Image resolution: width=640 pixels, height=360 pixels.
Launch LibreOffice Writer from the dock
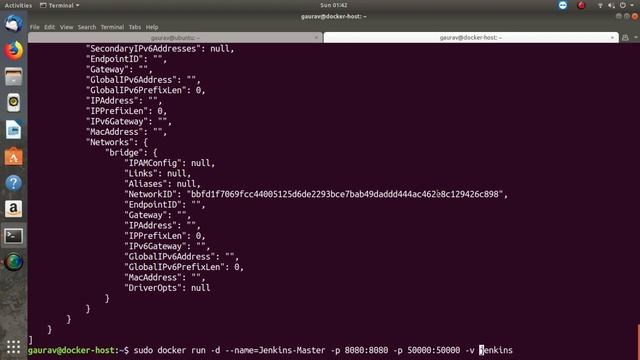[x=13, y=130]
